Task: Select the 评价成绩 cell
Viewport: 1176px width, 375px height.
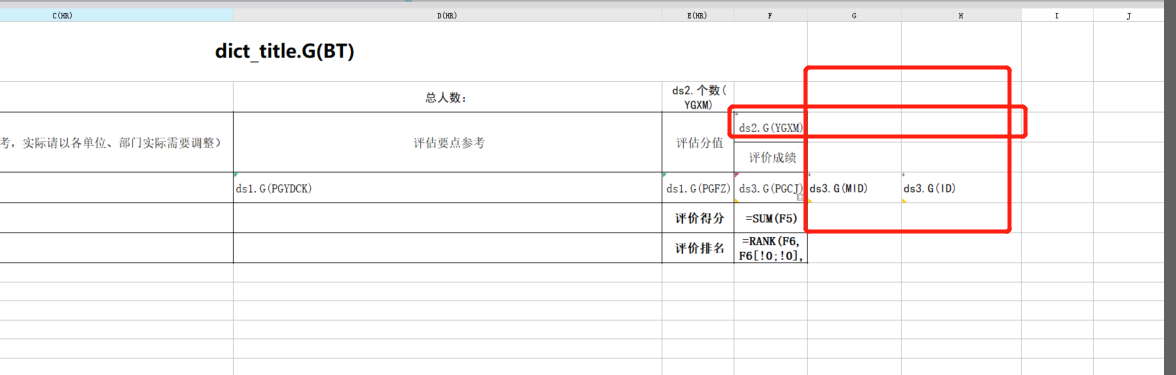Action: pos(770,158)
